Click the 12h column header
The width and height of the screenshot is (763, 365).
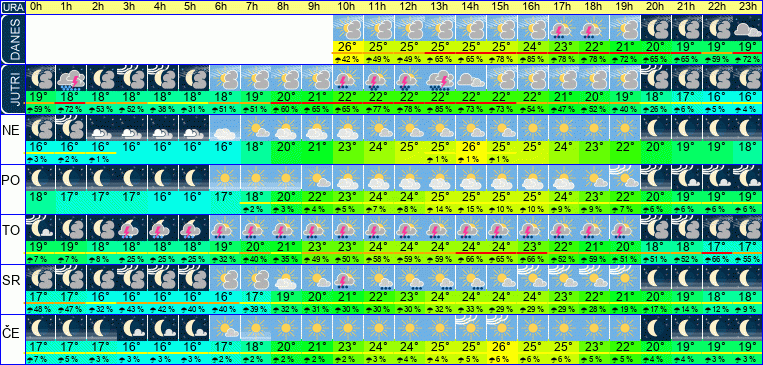pos(410,7)
